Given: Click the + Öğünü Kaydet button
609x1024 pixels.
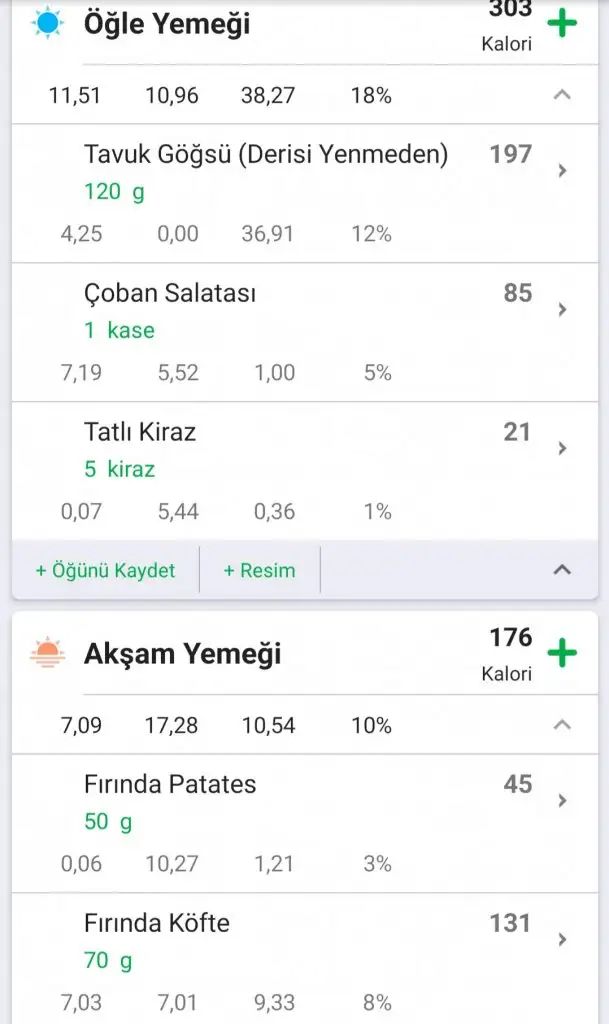Looking at the screenshot, I should [105, 570].
